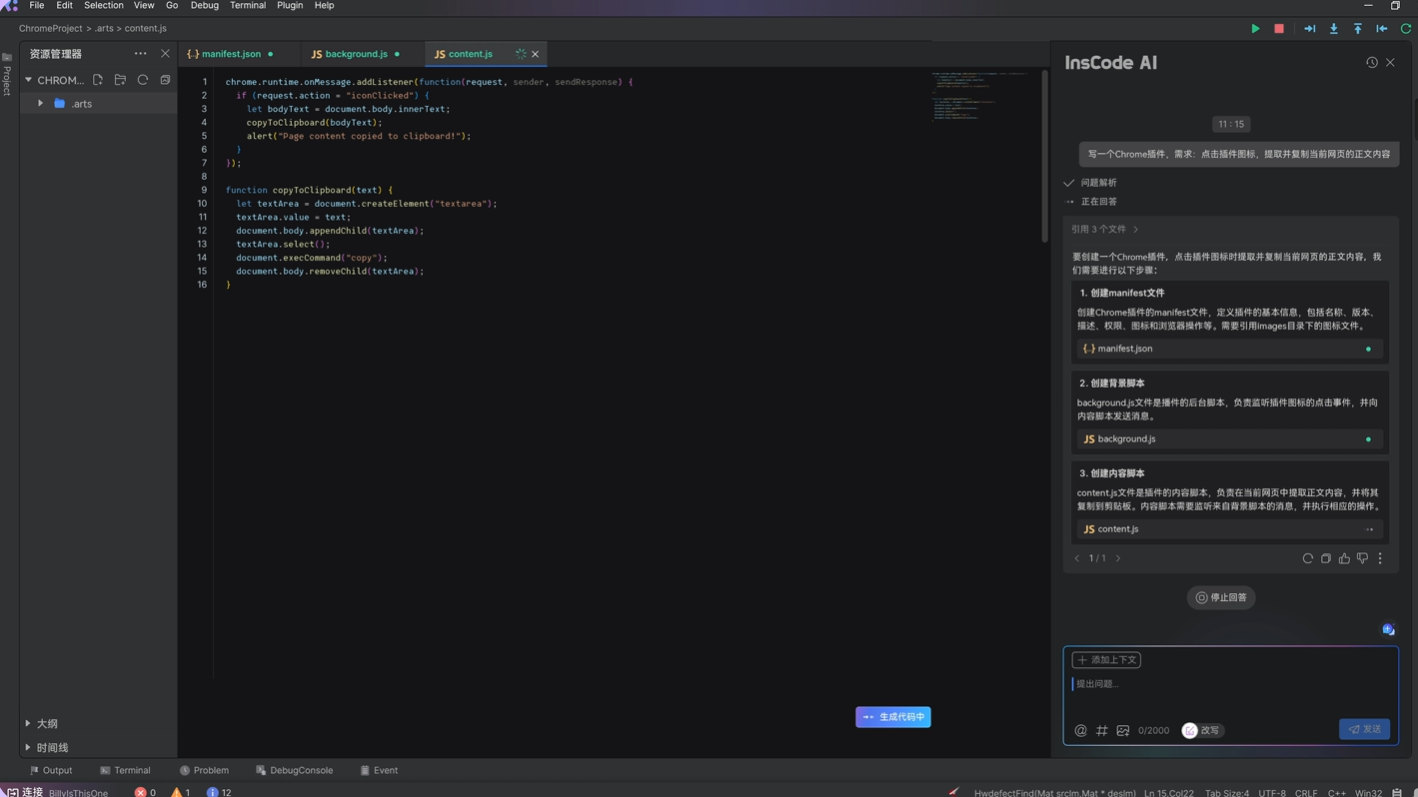1418x797 pixels.
Task: Attach an image to the chat input
Action: click(x=1123, y=731)
